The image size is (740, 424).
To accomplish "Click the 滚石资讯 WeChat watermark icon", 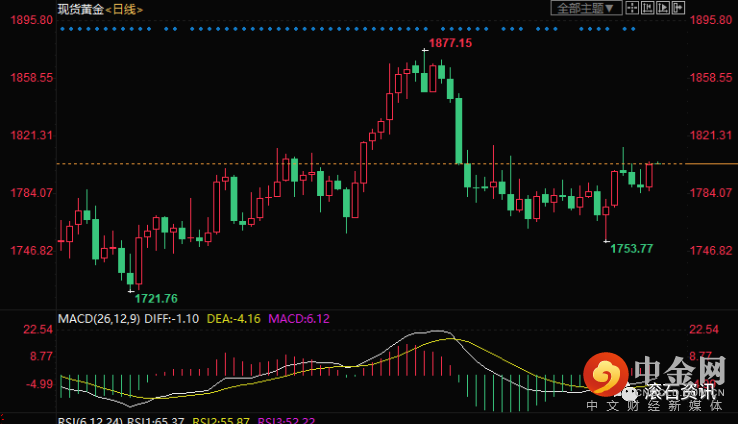I will coord(632,391).
